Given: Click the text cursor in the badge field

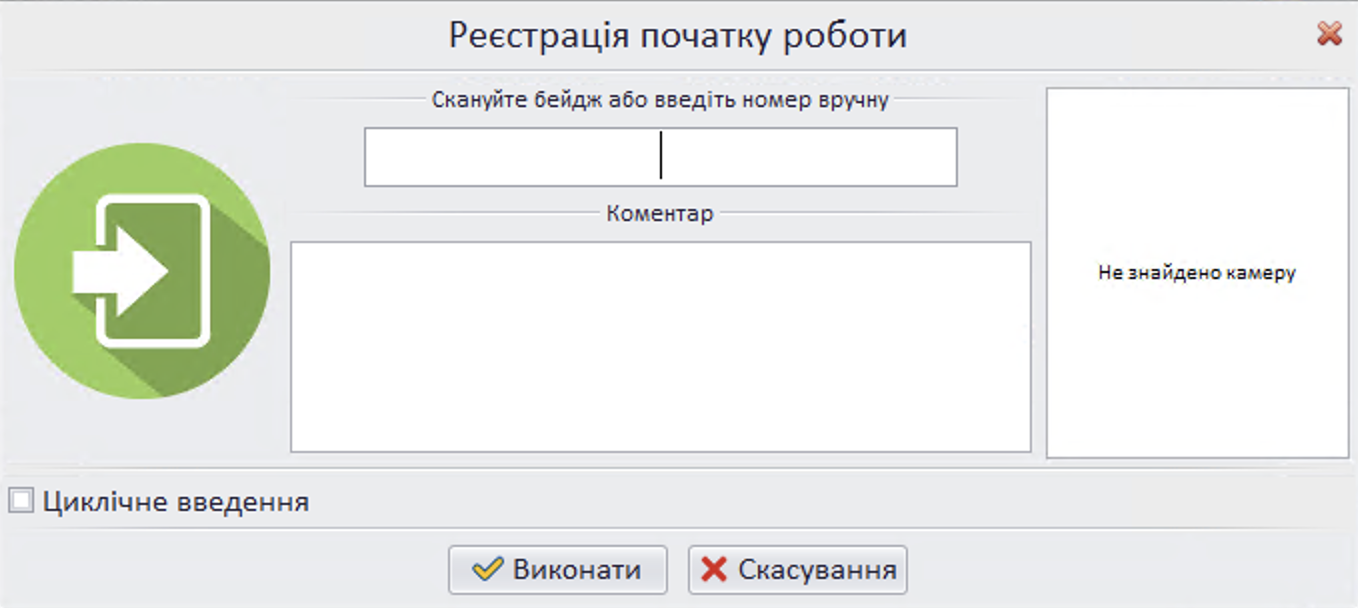Looking at the screenshot, I should click(661, 157).
